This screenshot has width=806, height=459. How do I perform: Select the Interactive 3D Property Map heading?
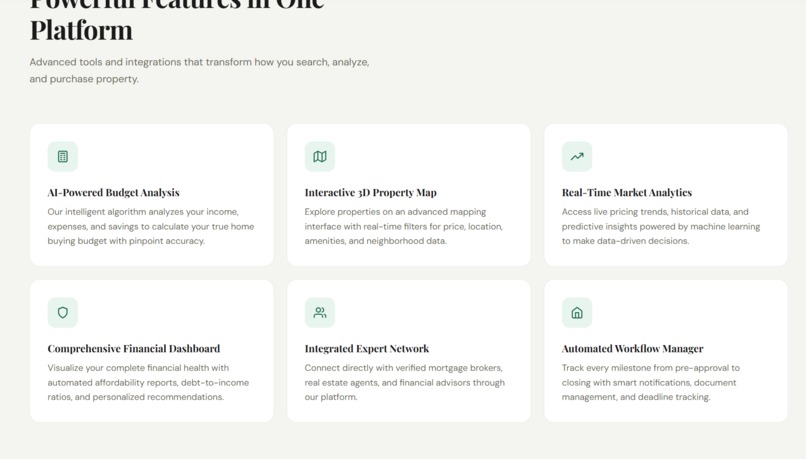tap(371, 193)
